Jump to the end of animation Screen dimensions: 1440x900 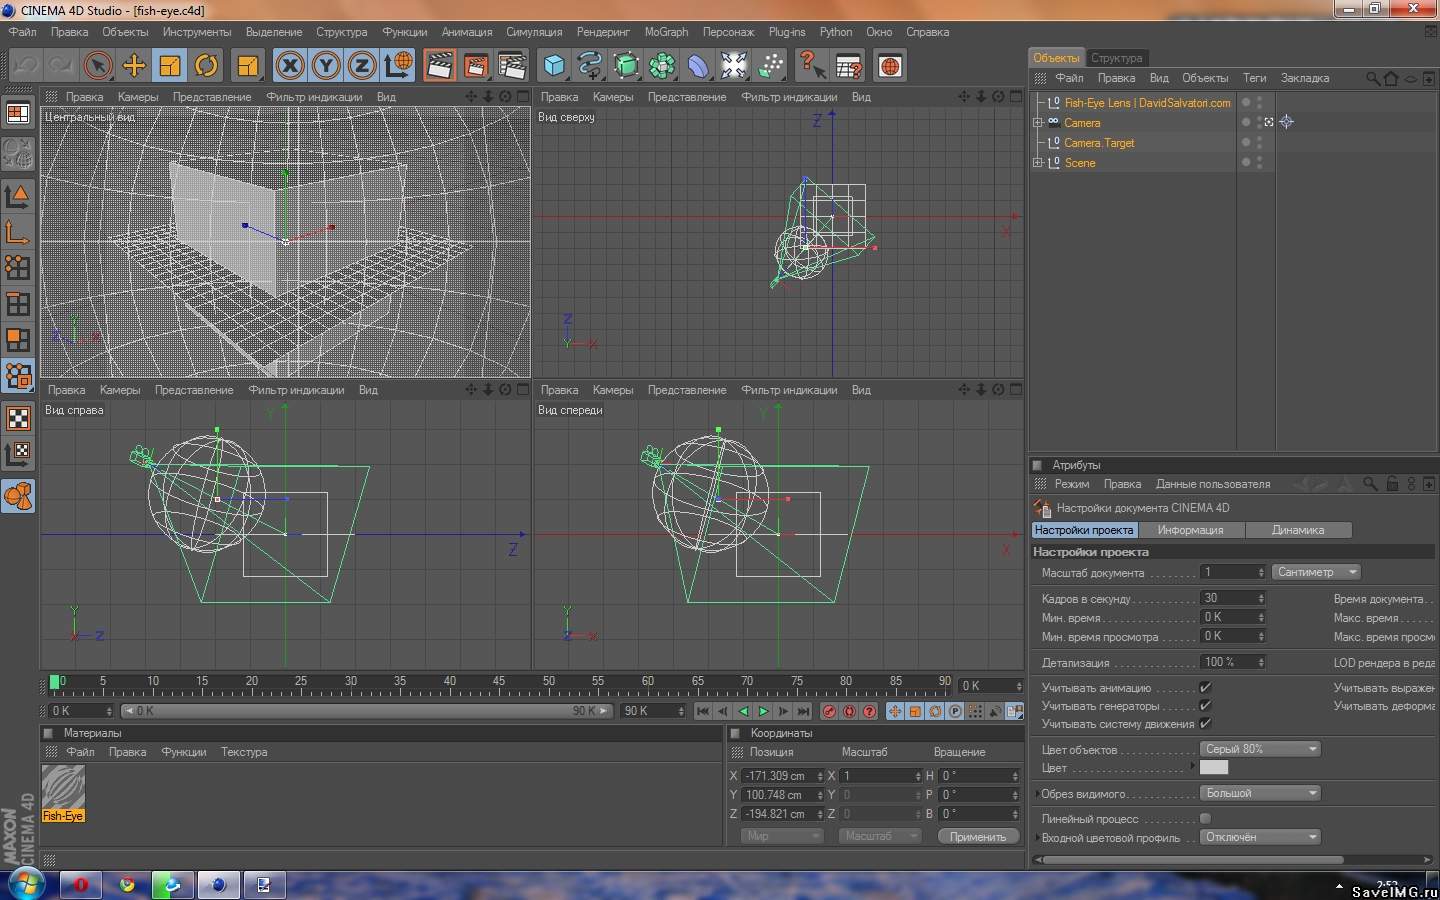pyautogui.click(x=803, y=711)
